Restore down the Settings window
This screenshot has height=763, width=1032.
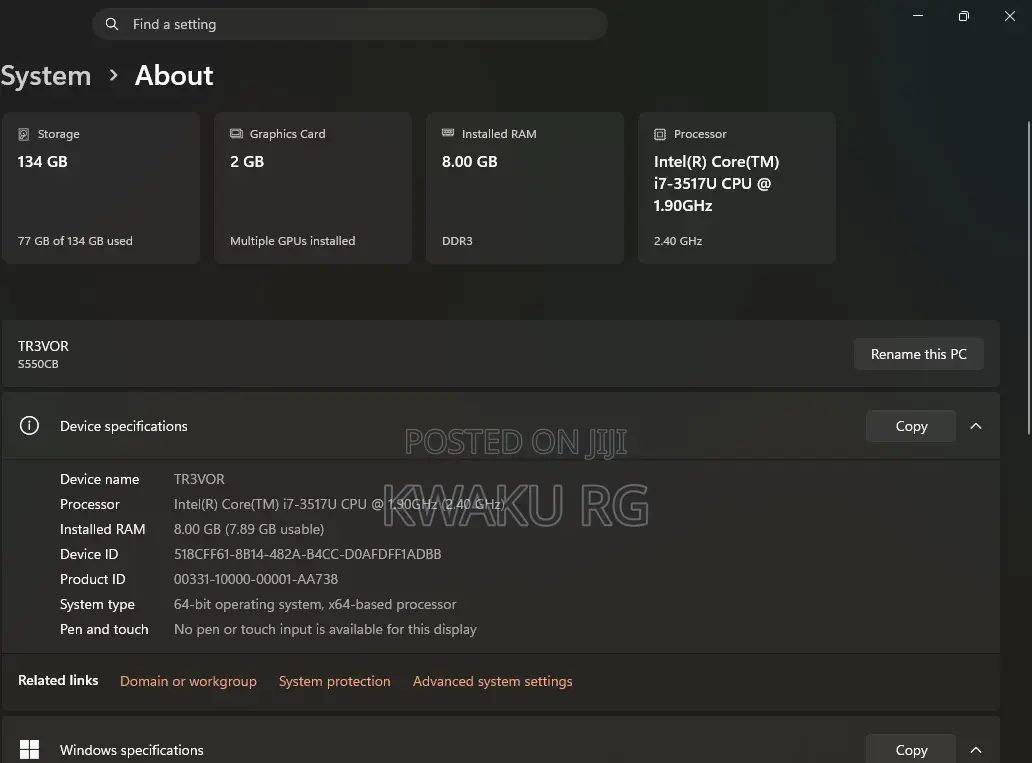click(964, 16)
